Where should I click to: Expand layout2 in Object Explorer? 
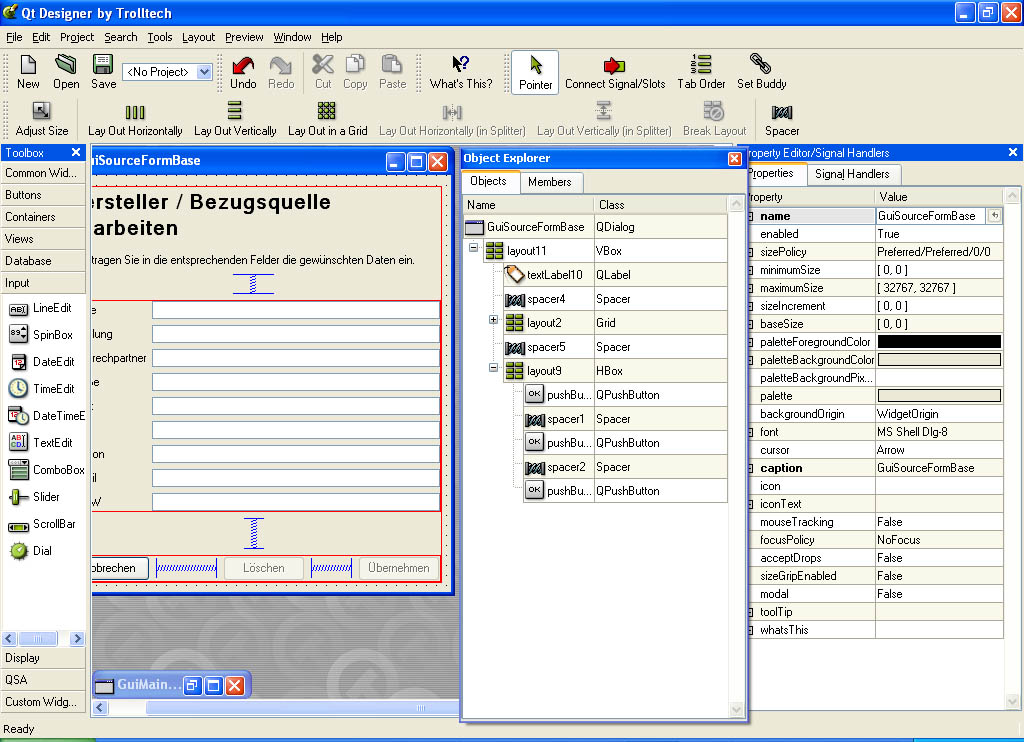point(493,319)
